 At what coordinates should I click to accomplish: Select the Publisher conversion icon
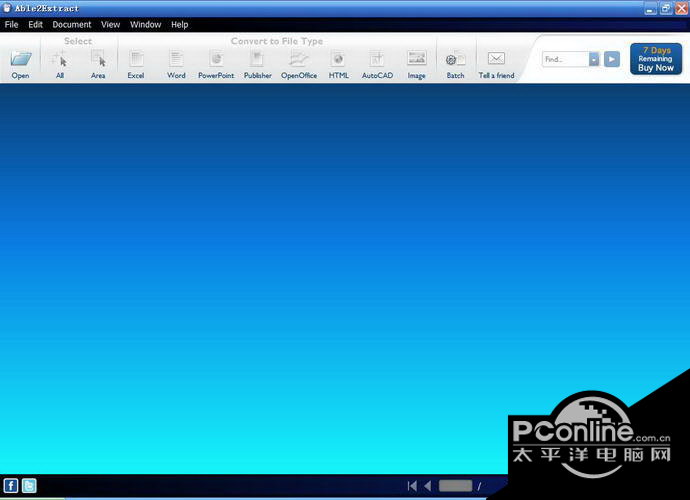pos(257,60)
